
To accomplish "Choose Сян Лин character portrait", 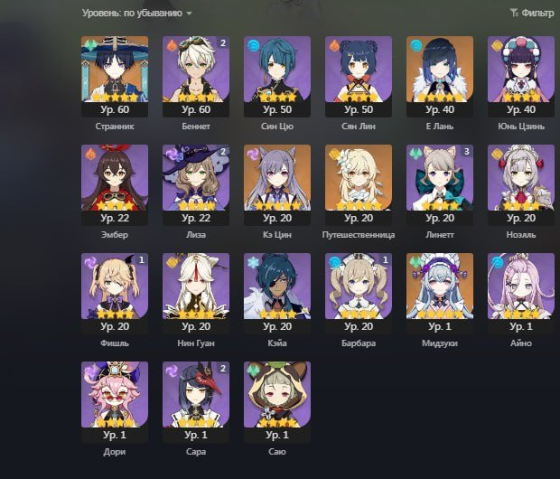I will pyautogui.click(x=359, y=76).
